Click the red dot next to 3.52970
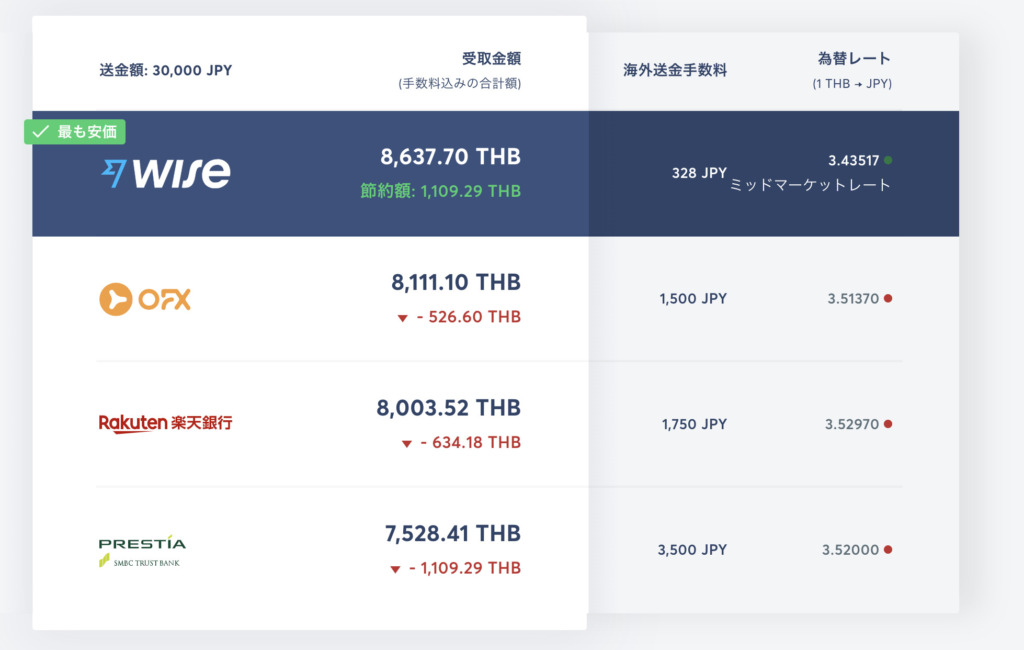This screenshot has height=650, width=1024. point(888,424)
